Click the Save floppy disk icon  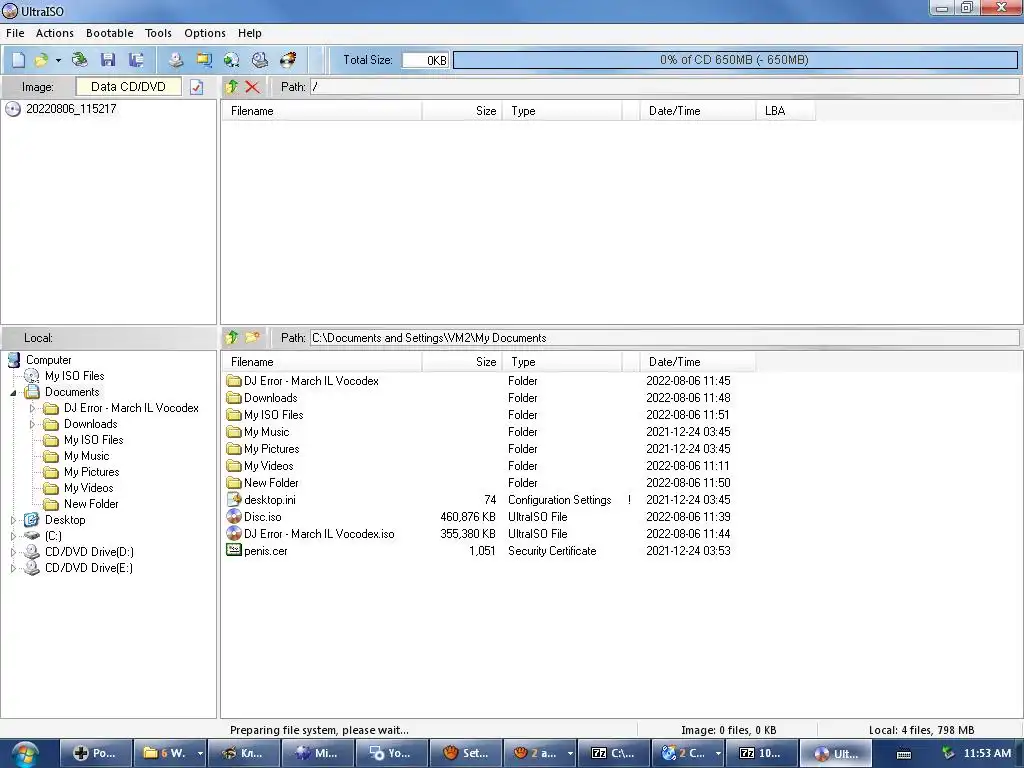click(x=108, y=60)
